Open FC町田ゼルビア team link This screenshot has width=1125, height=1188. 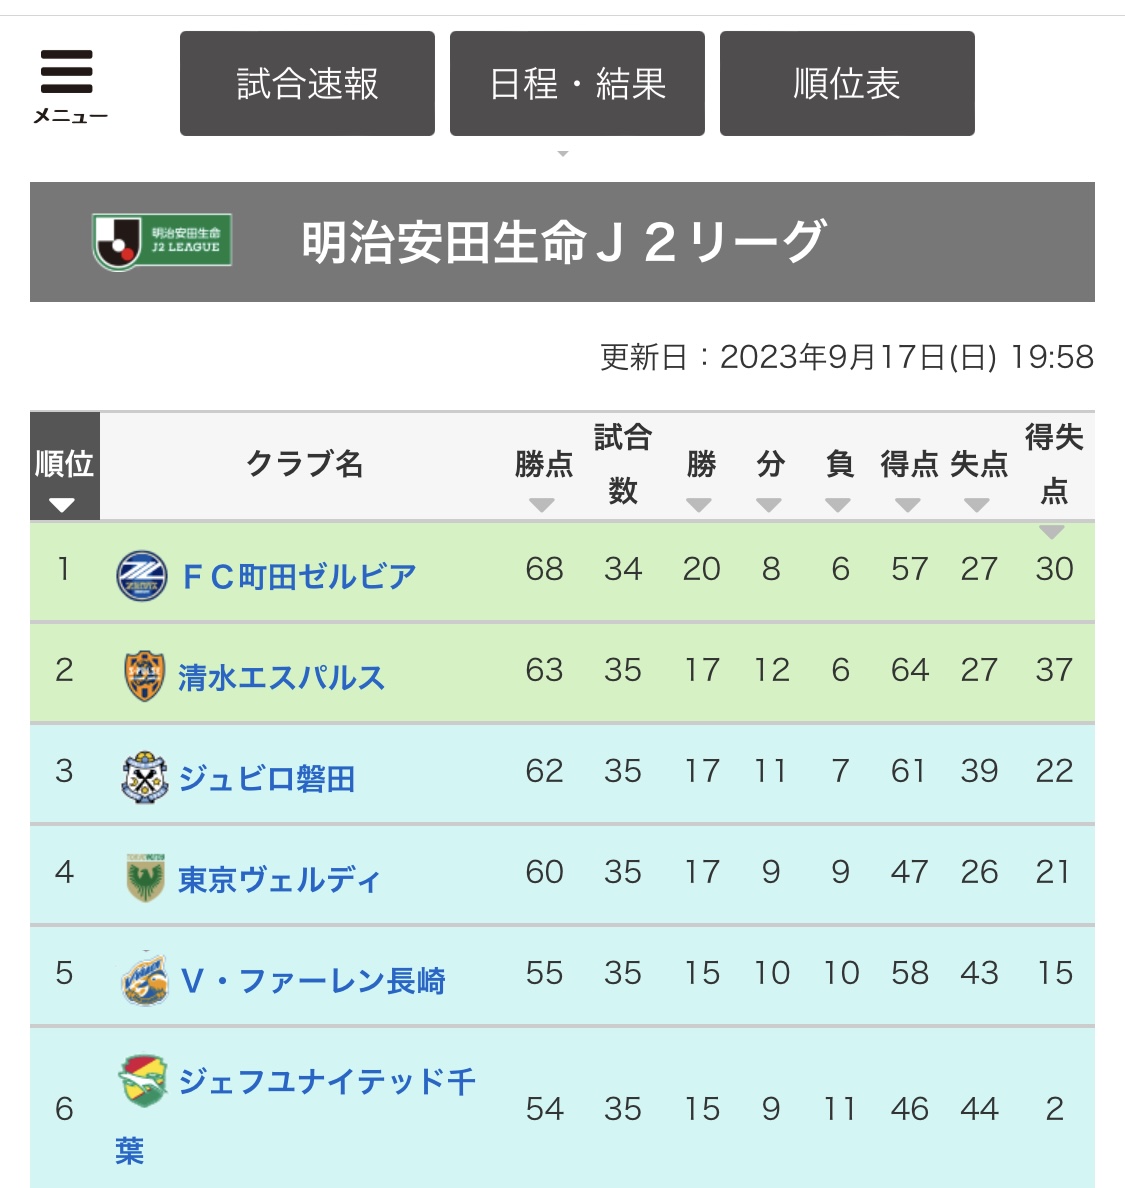pyautogui.click(x=299, y=577)
